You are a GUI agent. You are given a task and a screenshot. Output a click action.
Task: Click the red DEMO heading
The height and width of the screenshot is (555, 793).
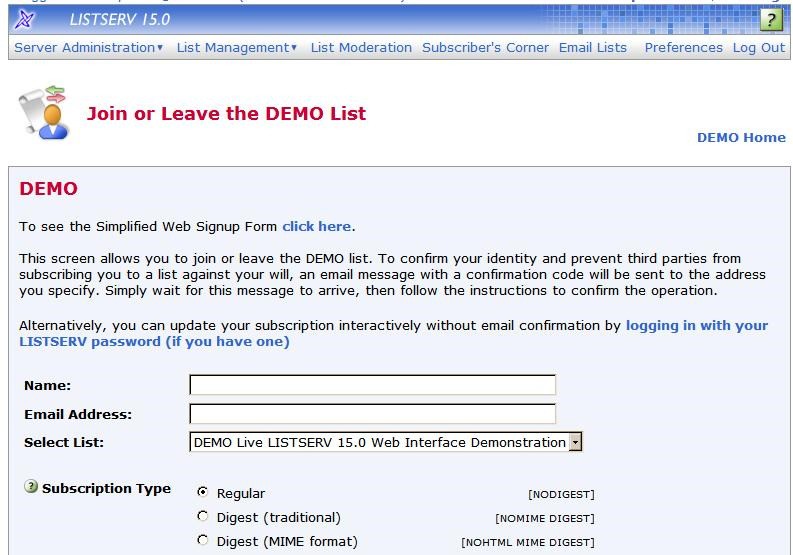pyautogui.click(x=49, y=189)
